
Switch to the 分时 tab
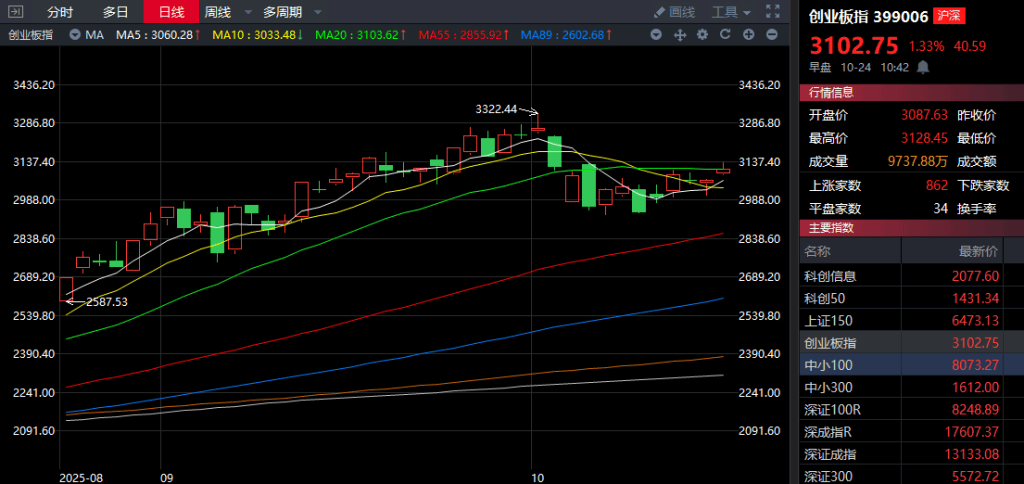[x=60, y=12]
